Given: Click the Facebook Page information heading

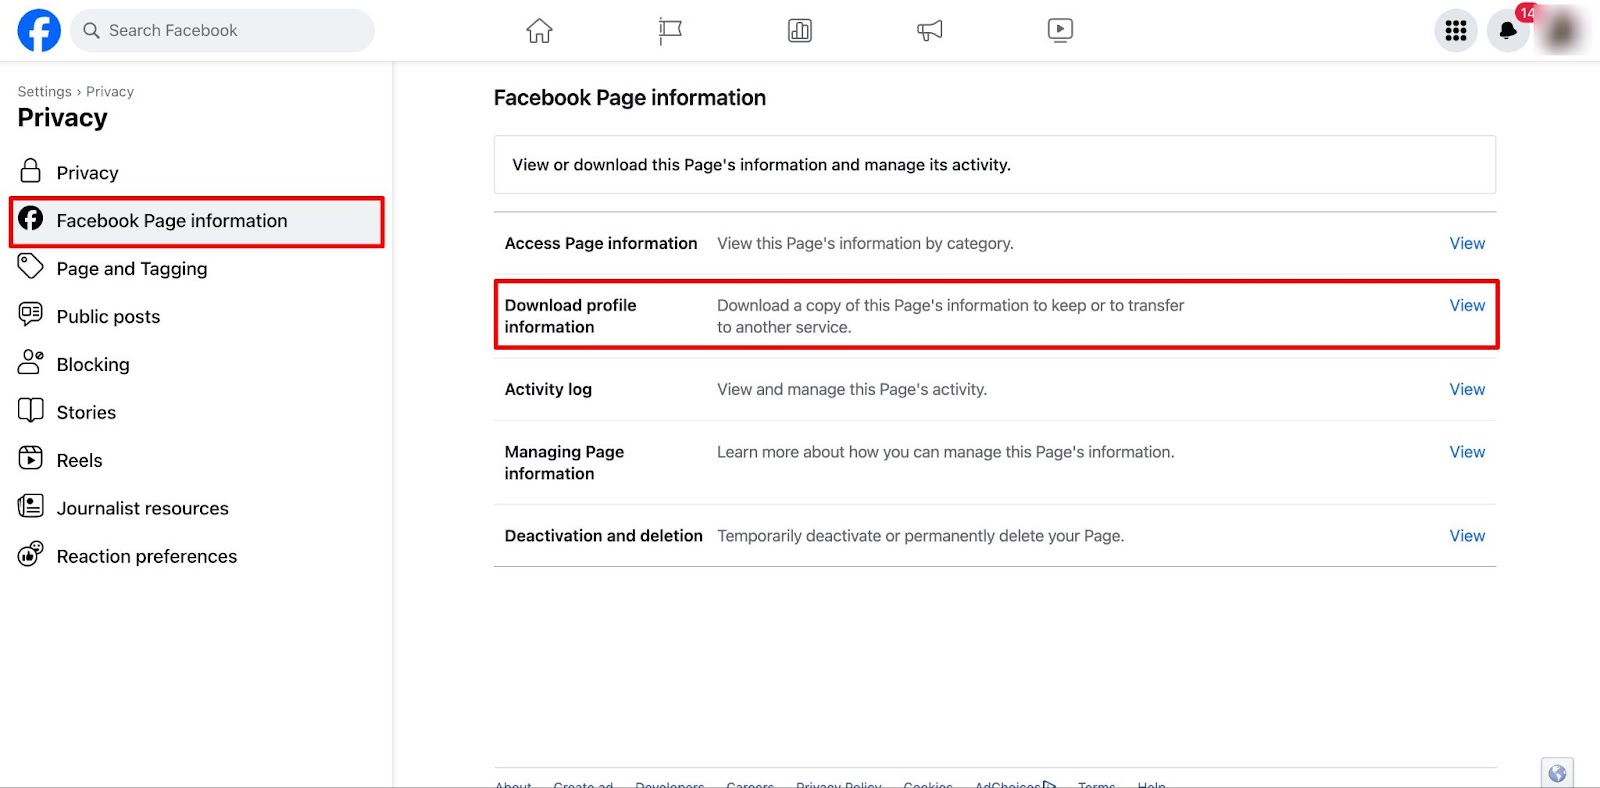Looking at the screenshot, I should click(x=630, y=98).
